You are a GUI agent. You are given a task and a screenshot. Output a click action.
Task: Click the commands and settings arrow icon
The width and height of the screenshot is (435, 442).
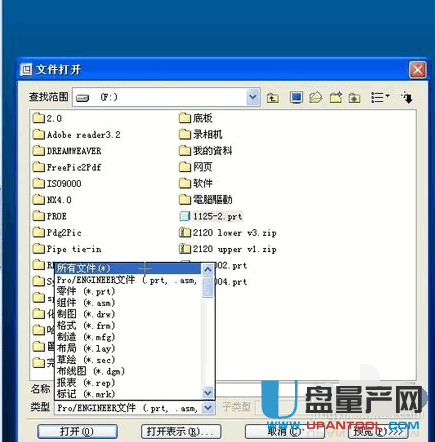click(407, 98)
